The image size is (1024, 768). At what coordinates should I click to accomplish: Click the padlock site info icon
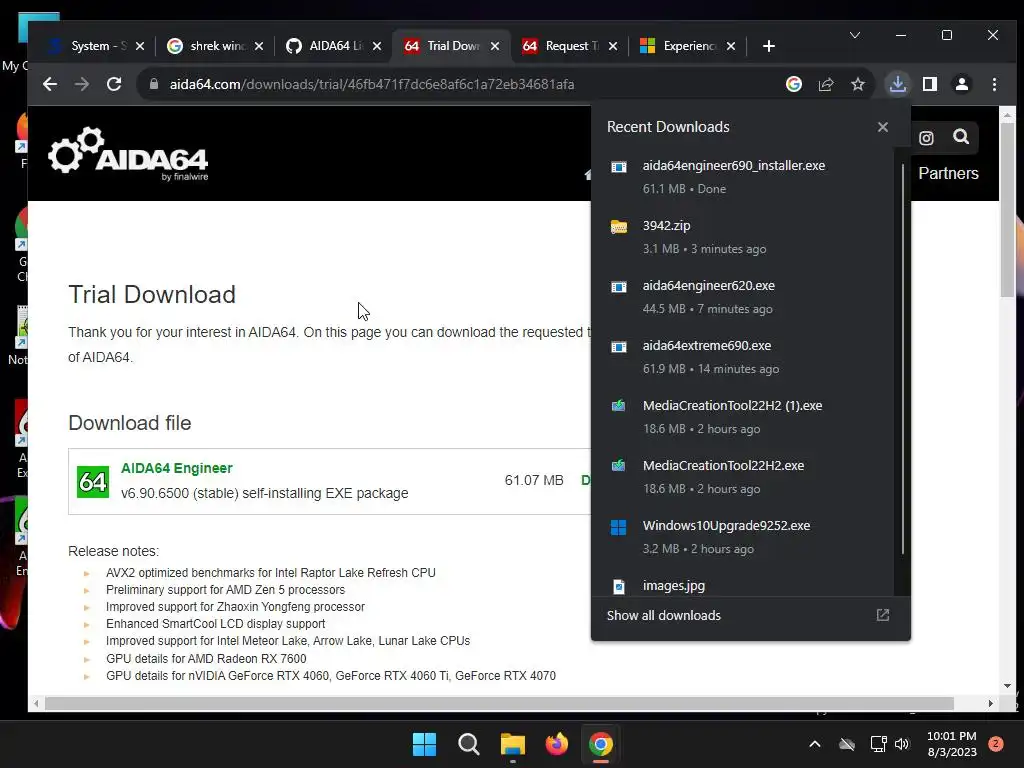(154, 84)
